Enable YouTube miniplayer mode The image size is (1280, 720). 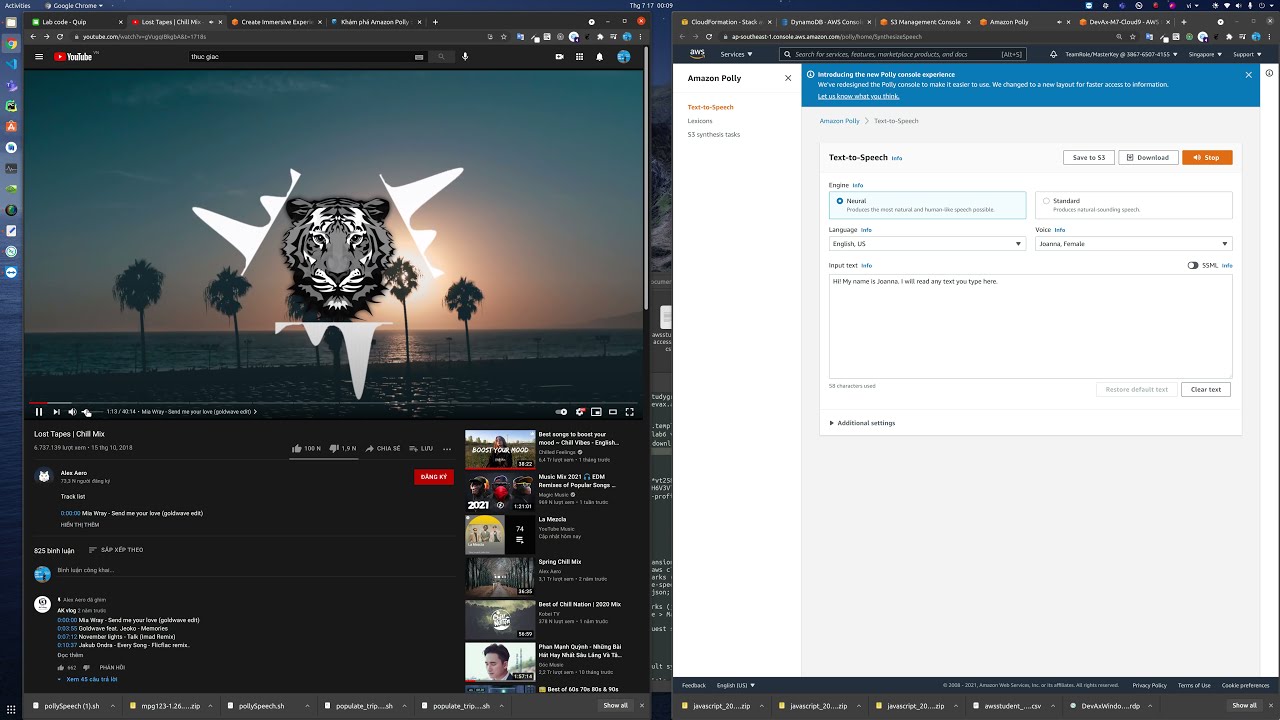click(596, 411)
